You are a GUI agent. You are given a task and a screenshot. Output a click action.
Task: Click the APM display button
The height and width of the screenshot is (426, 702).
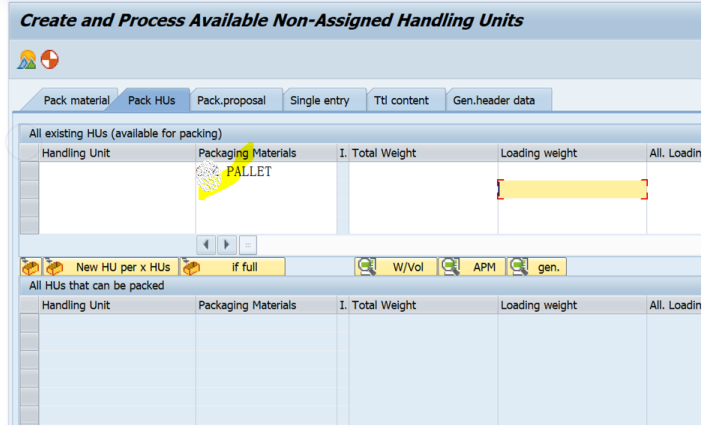(x=472, y=267)
